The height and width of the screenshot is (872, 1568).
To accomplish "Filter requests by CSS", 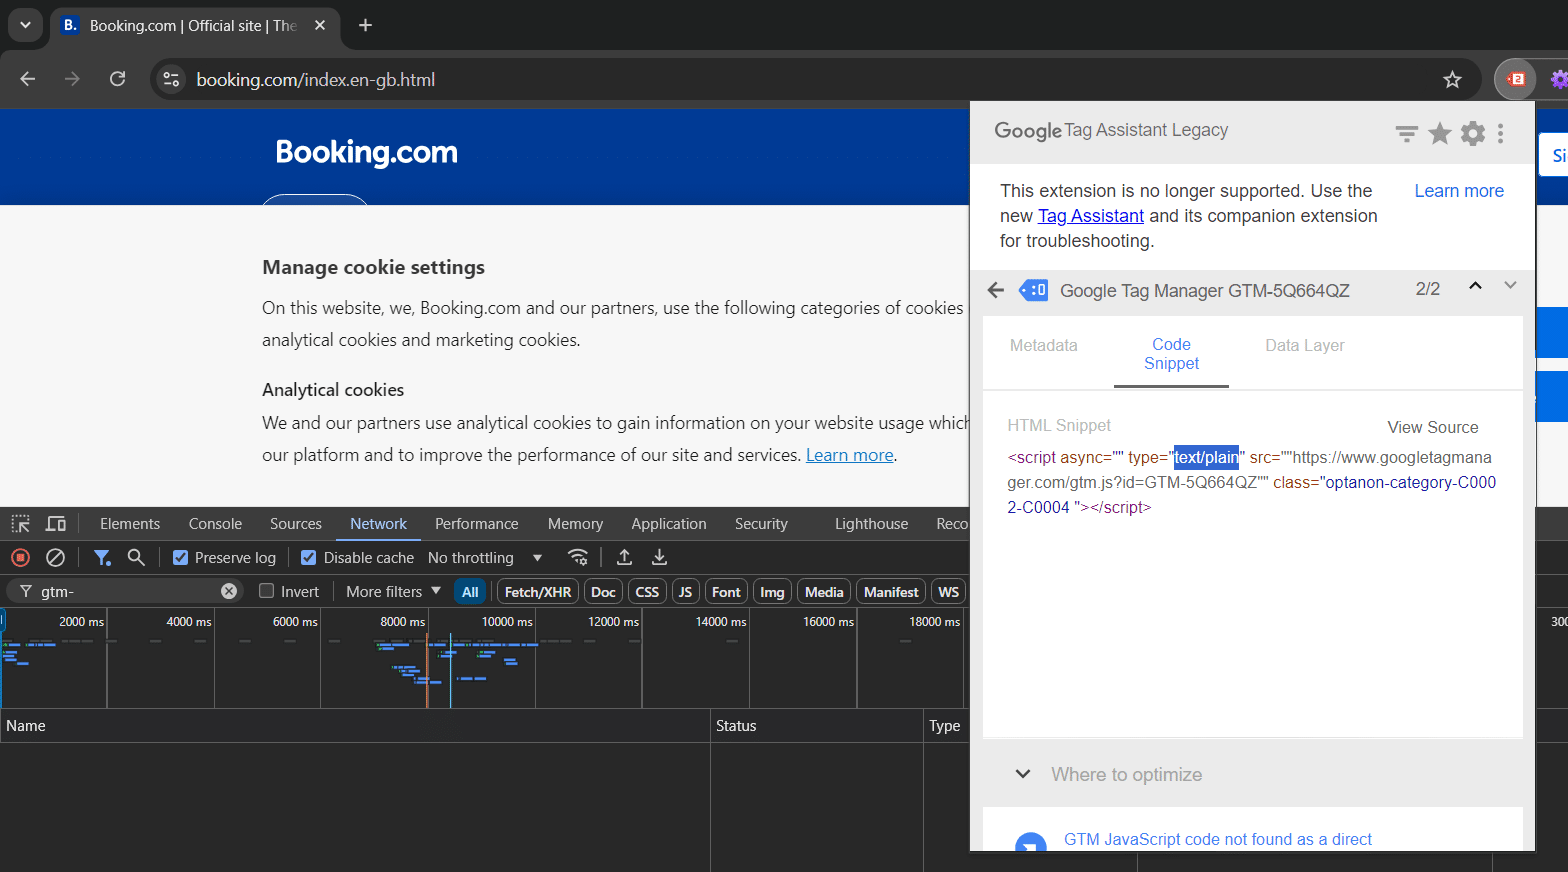I will (647, 592).
